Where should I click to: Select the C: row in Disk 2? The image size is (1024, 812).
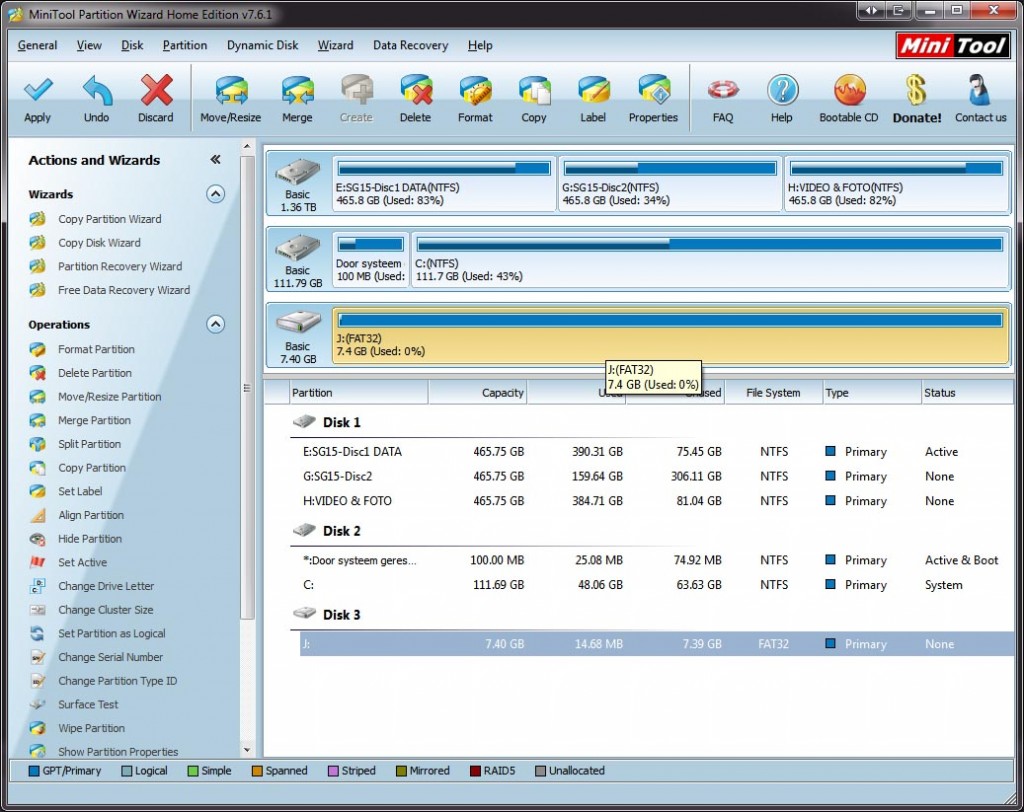coord(656,585)
